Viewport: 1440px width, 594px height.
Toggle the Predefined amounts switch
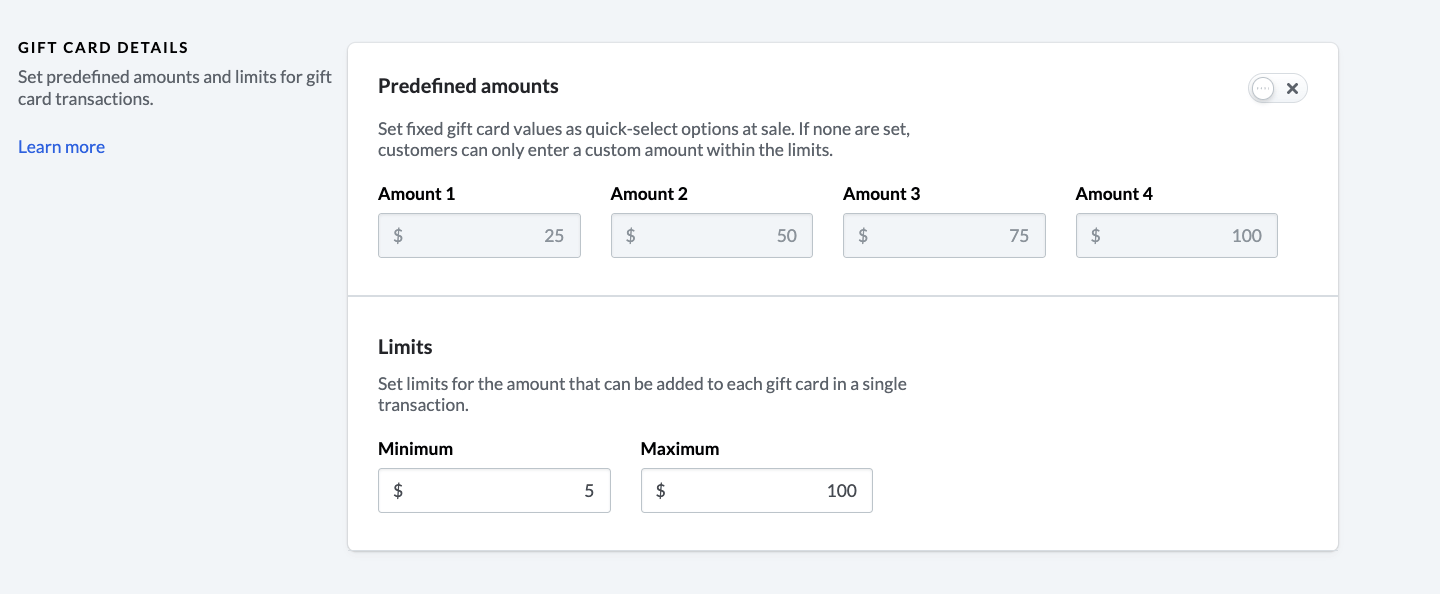(x=1277, y=89)
